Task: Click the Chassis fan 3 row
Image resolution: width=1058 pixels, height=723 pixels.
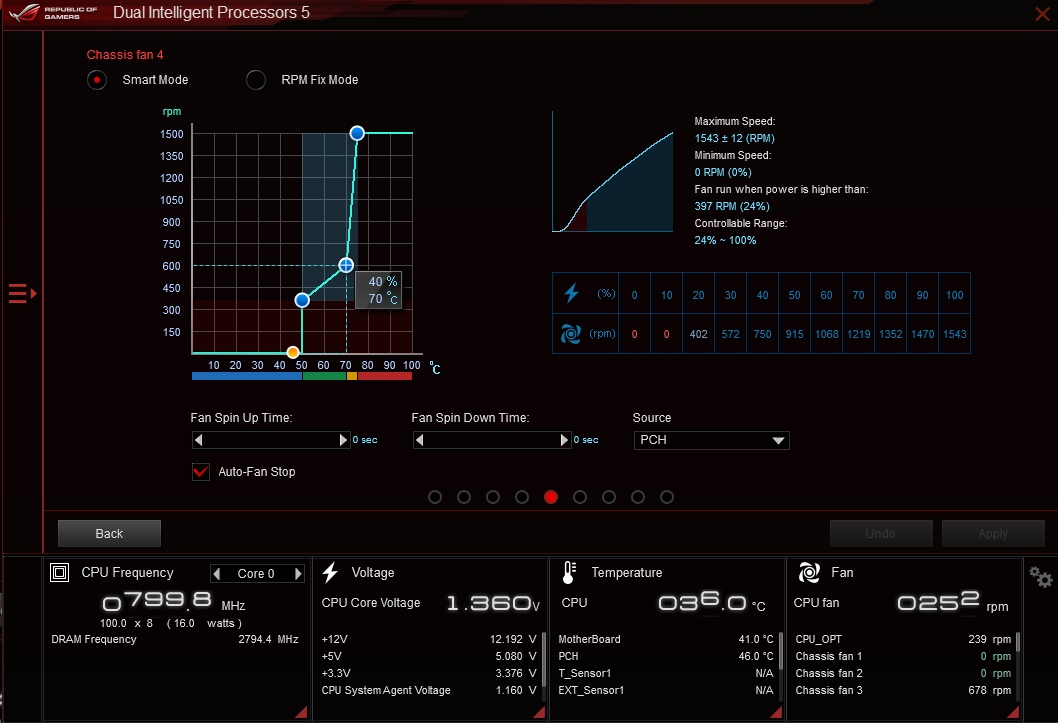Action: pos(903,690)
